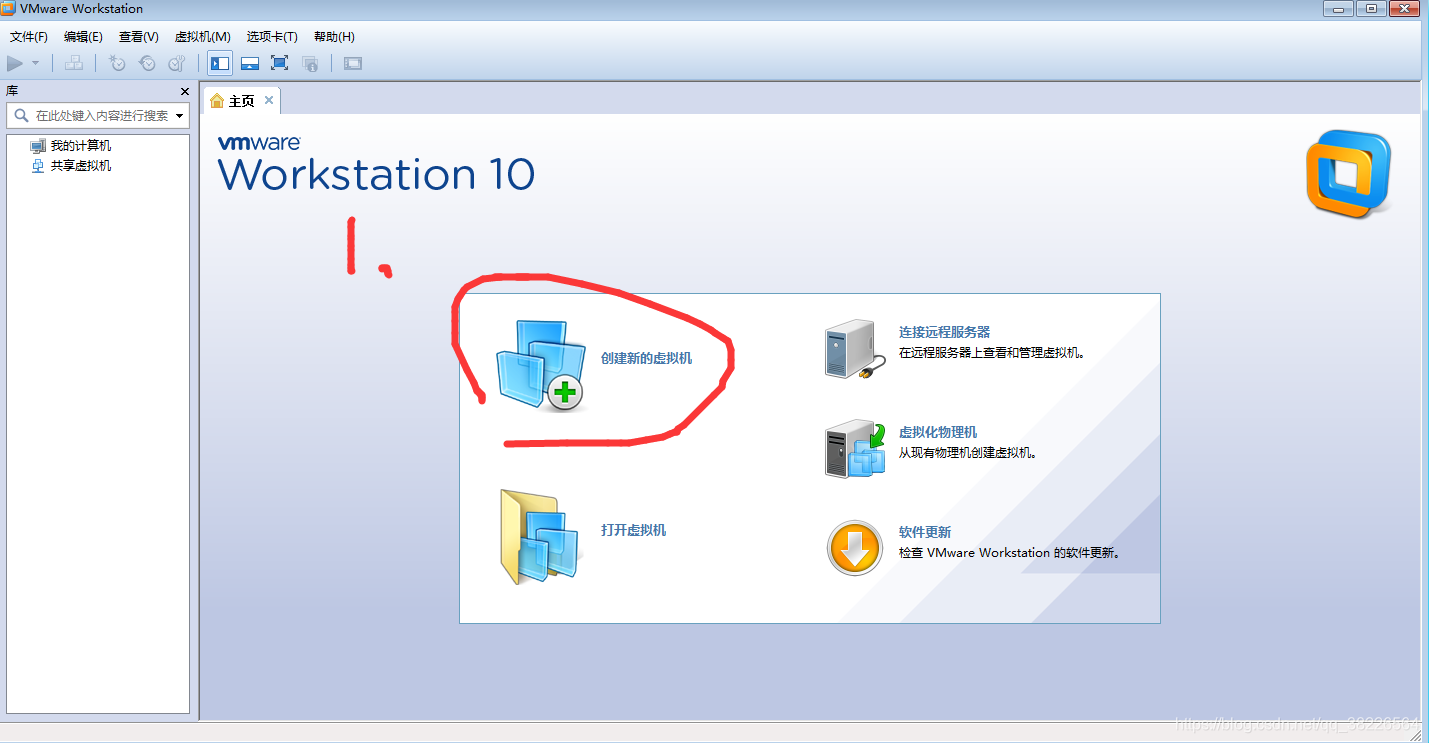Minimize the VMware Workstation window

pos(1340,8)
